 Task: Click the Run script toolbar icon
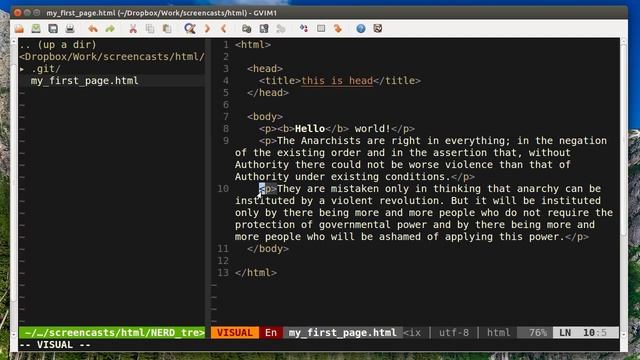click(280, 29)
